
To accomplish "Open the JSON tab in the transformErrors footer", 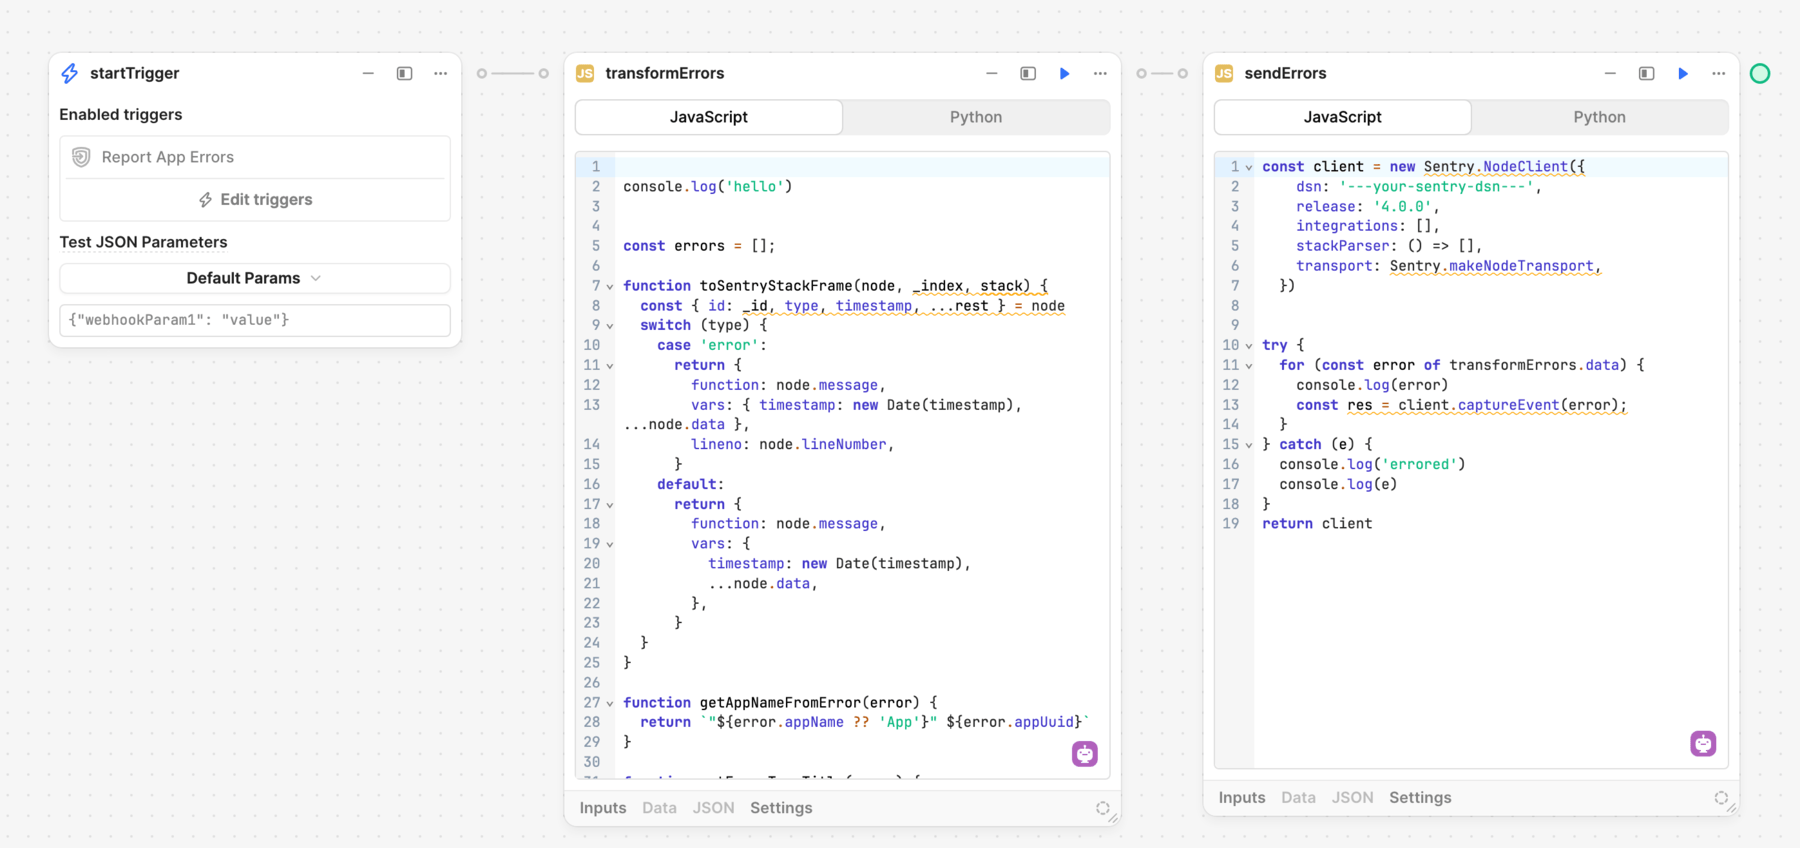I will tap(714, 808).
